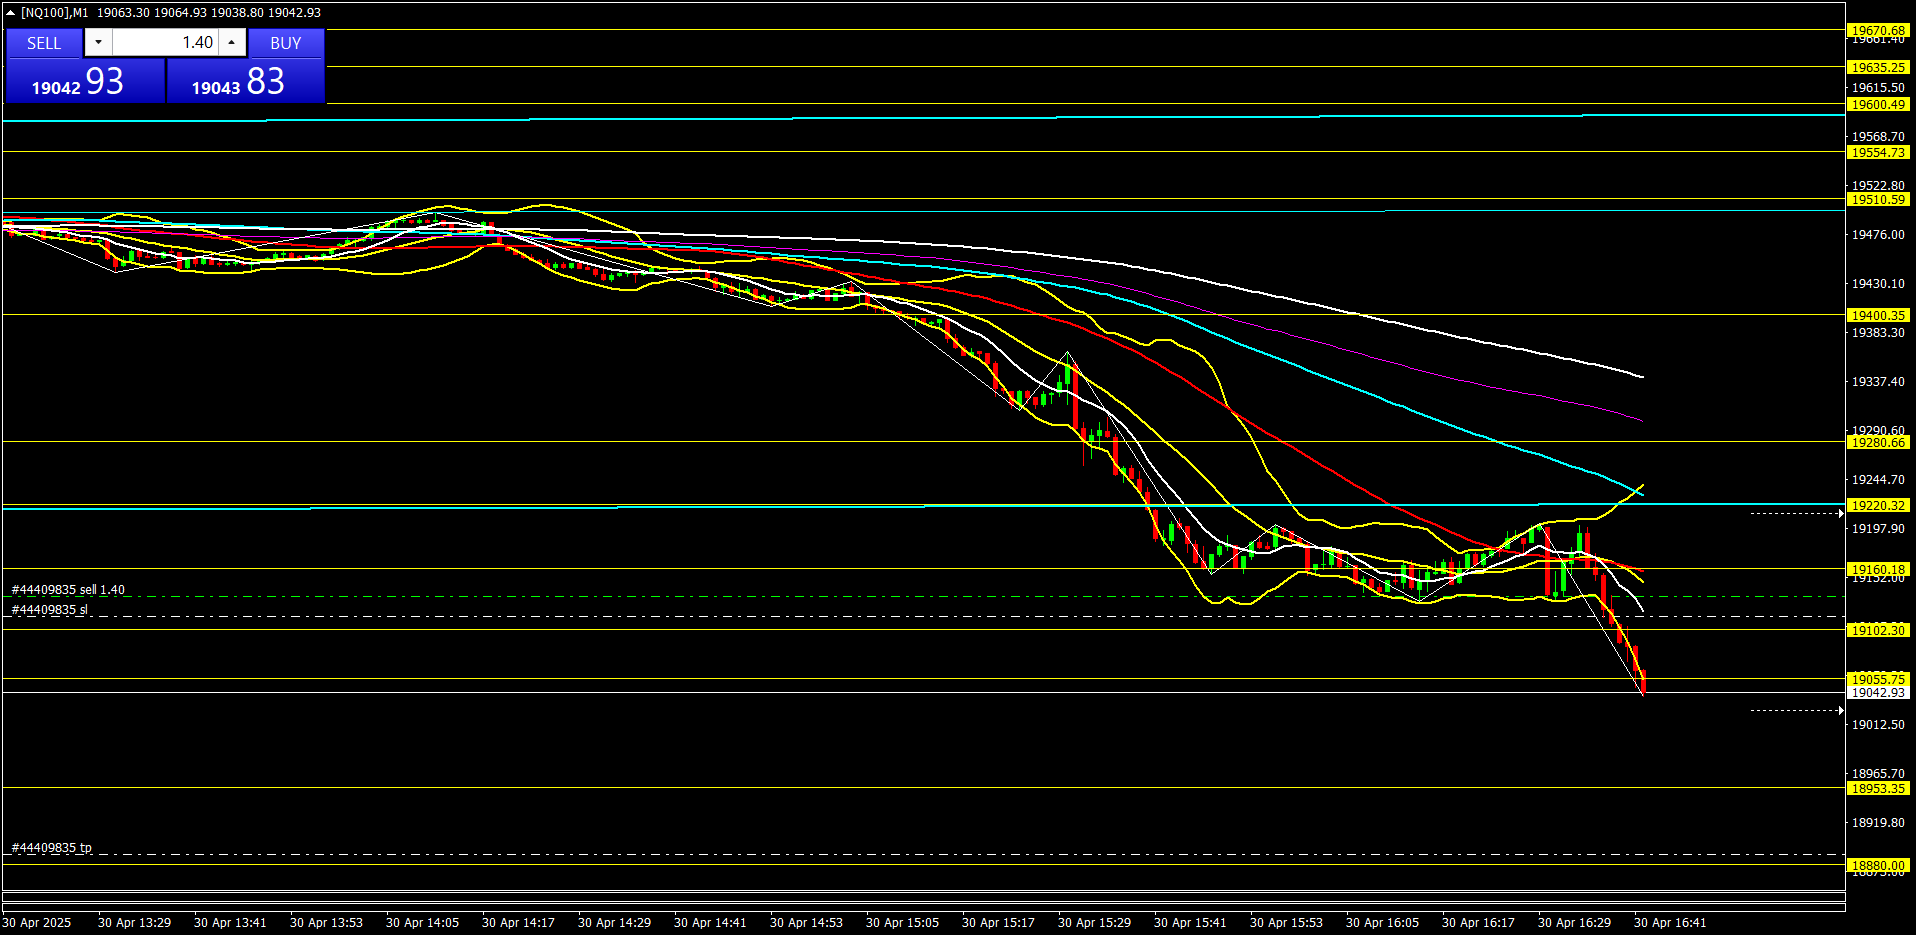Viewport: 1916px width, 935px height.
Task: Click the lower dashed arrow marker near 19012.50
Action: click(x=1839, y=710)
